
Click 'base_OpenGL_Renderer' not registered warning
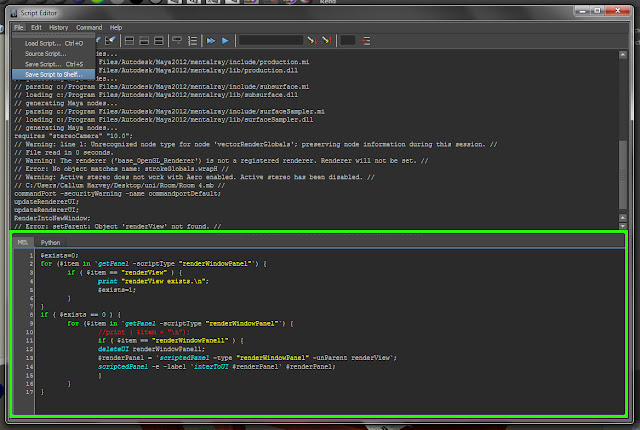click(221, 160)
